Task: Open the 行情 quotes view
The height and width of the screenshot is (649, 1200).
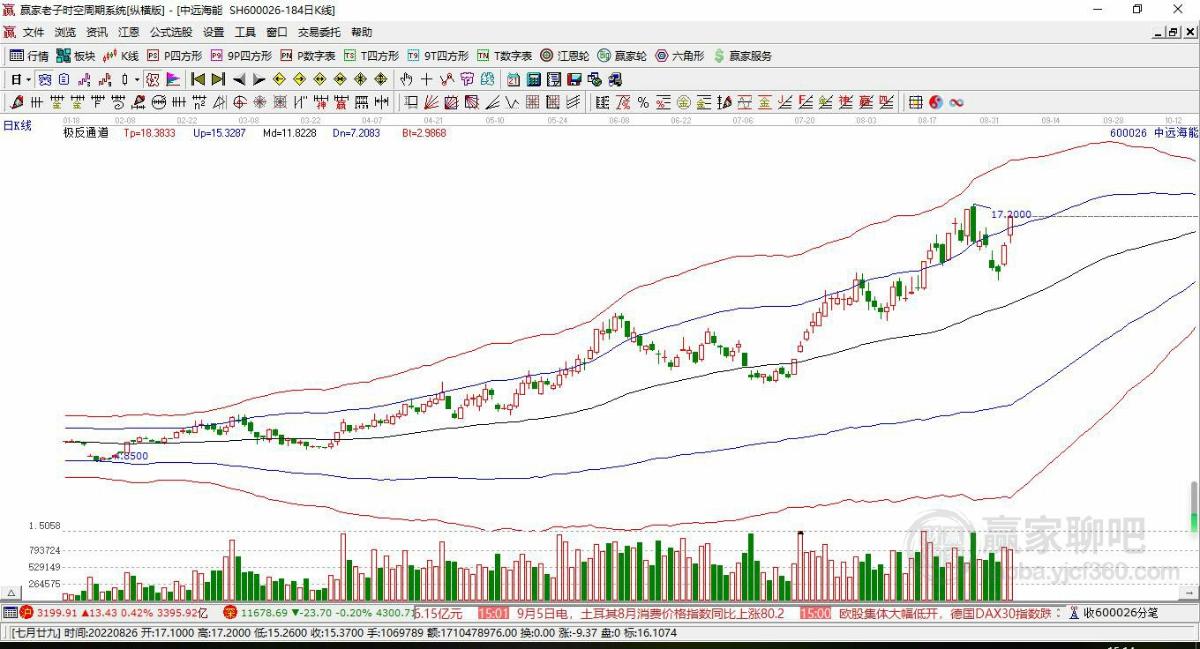Action: point(30,56)
